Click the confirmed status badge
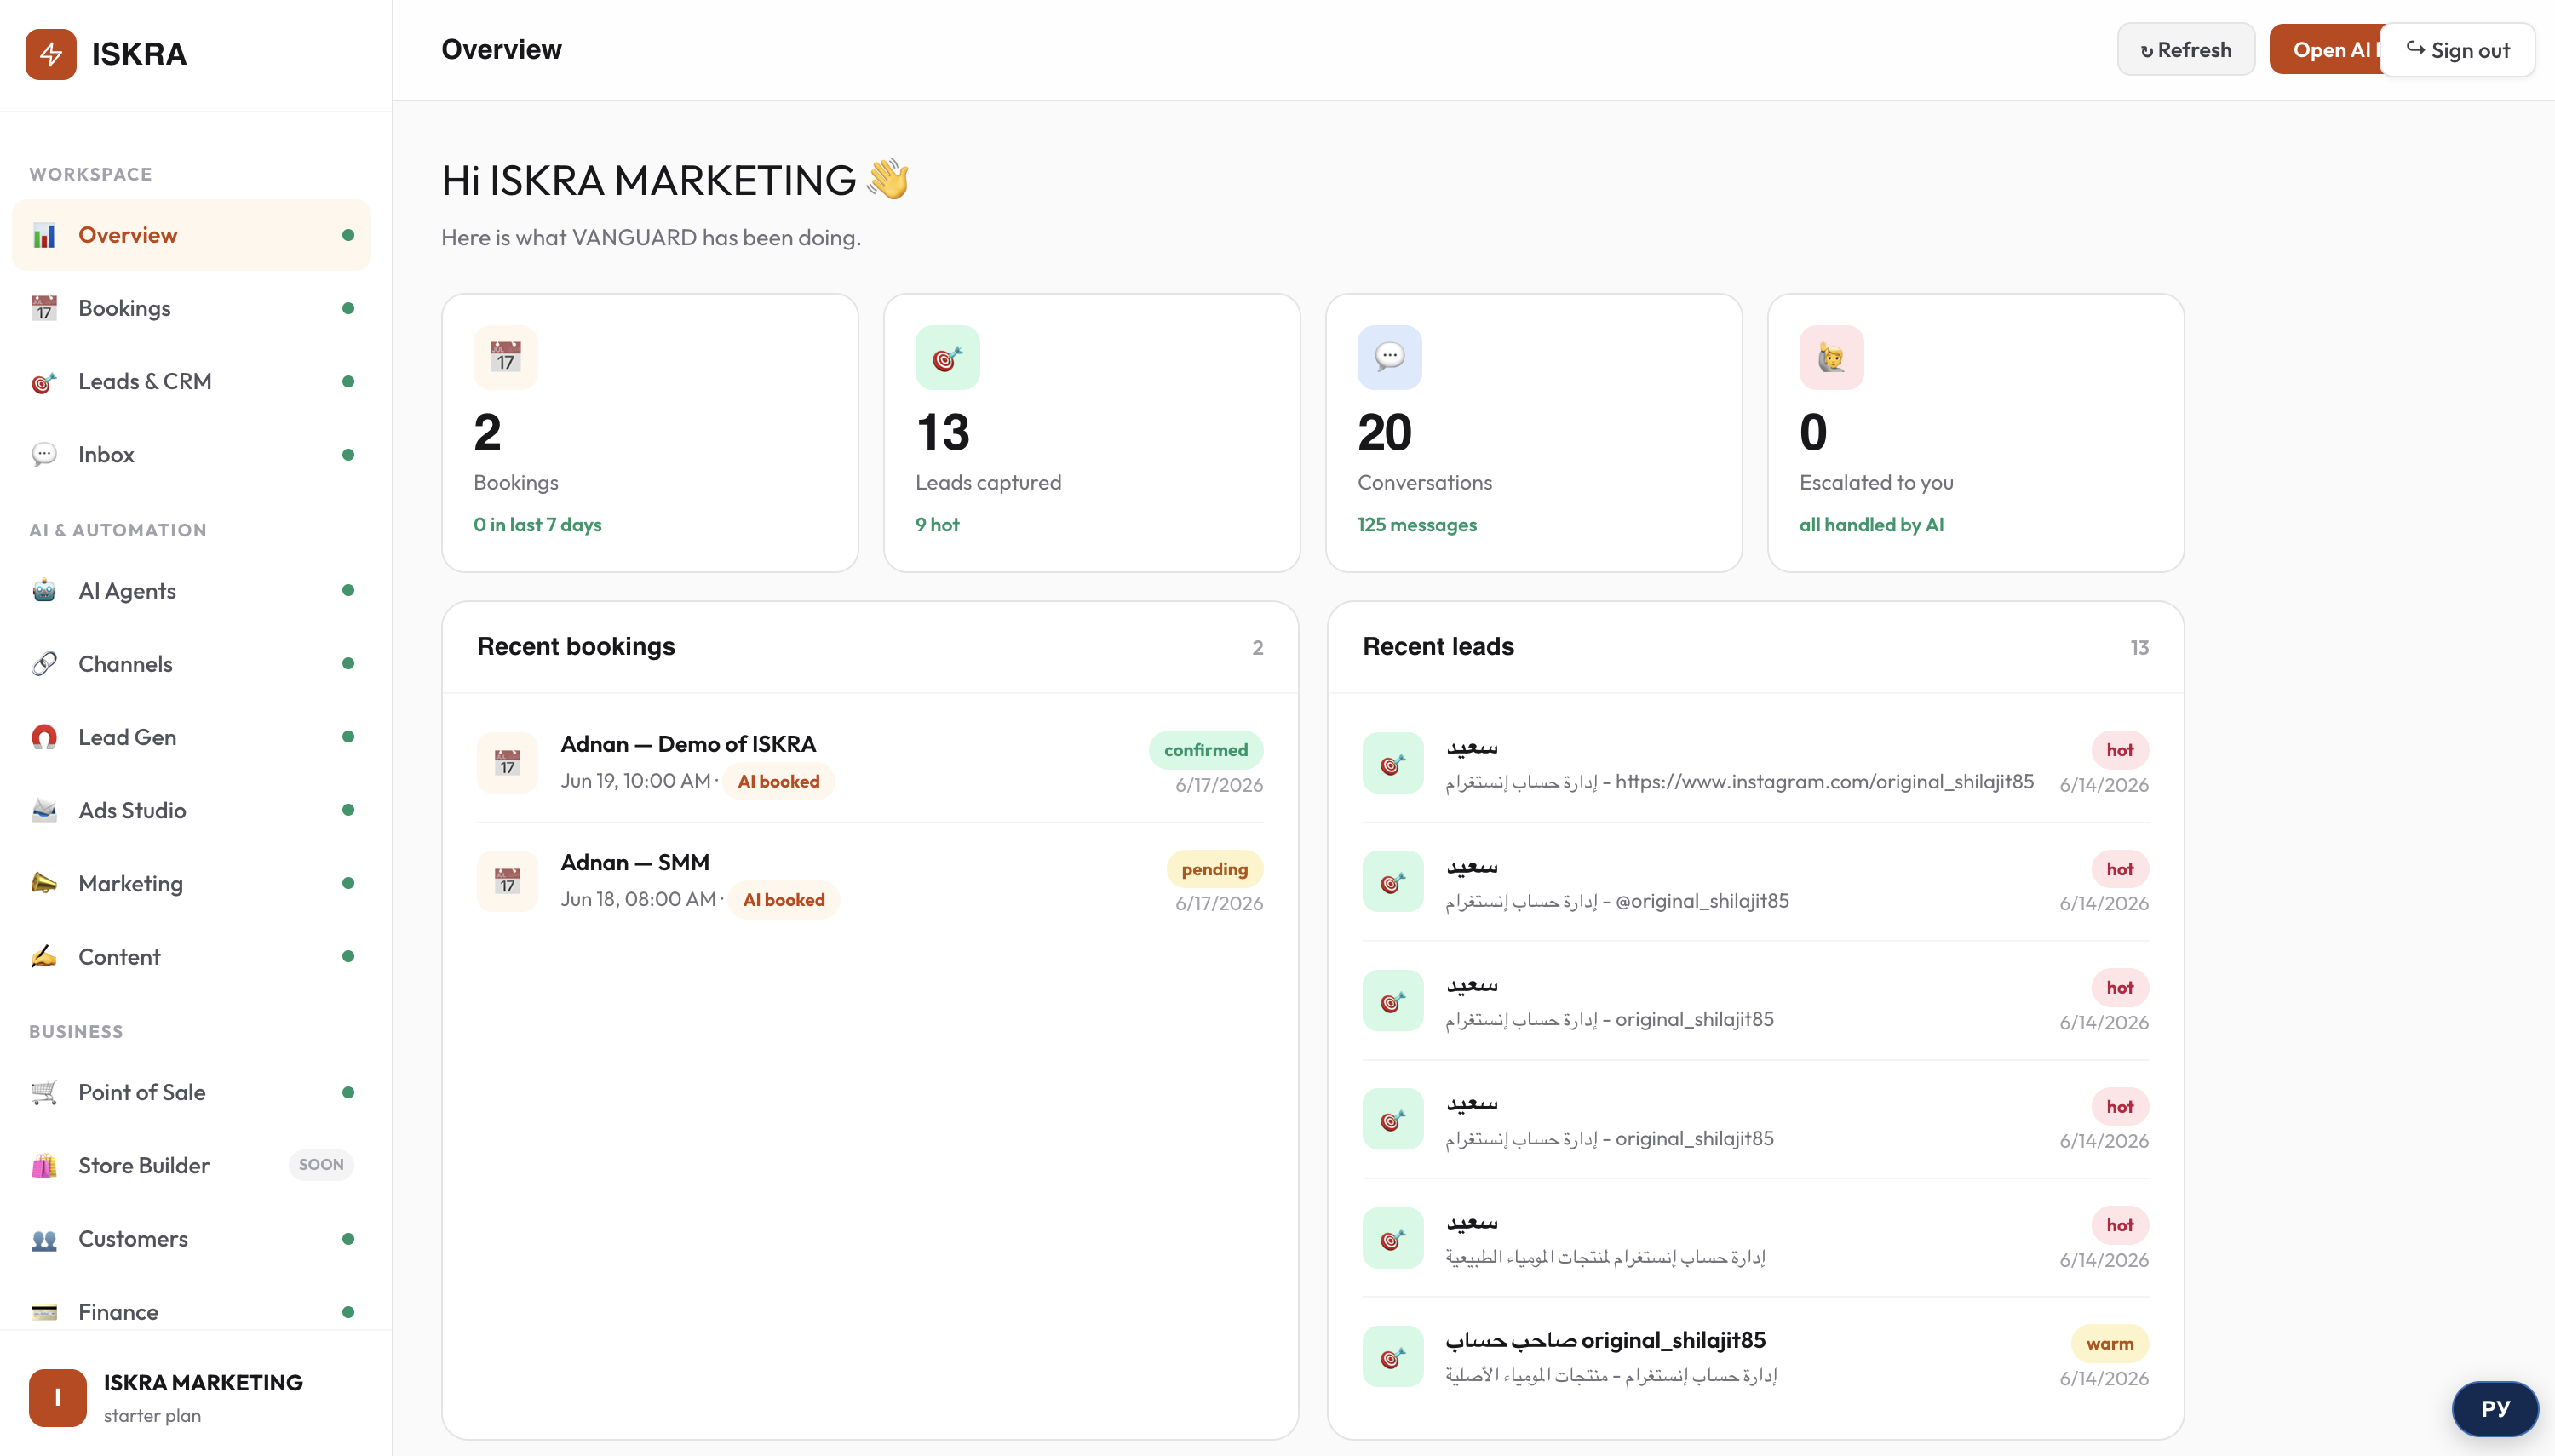Viewport: 2555px width, 1456px height. click(1205, 749)
